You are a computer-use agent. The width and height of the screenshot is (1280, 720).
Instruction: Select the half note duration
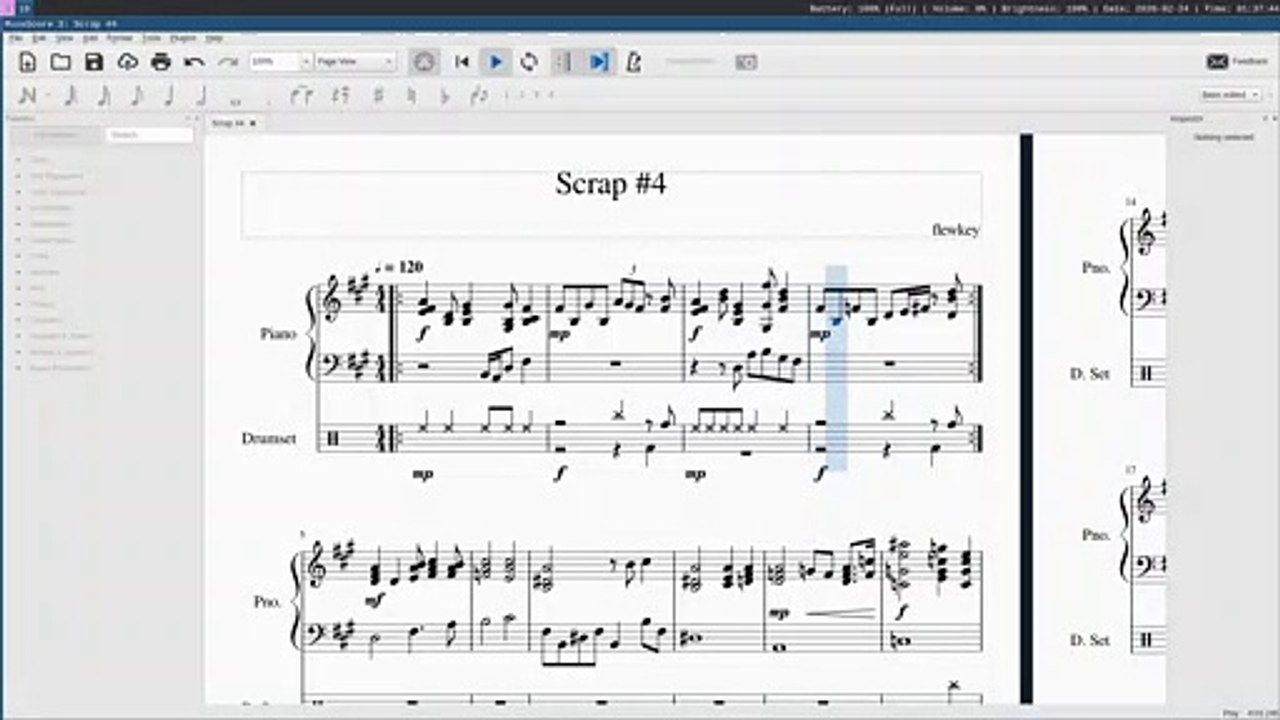pyautogui.click(x=202, y=96)
